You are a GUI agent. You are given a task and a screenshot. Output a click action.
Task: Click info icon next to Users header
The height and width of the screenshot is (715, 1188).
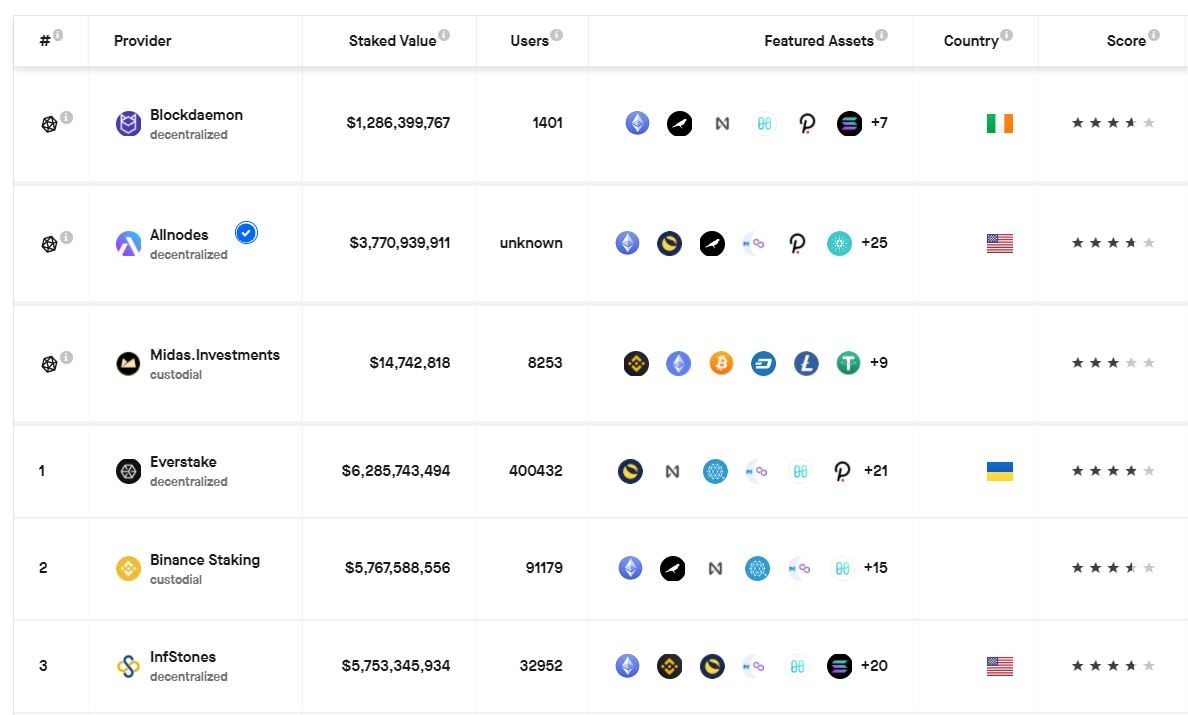[x=556, y=35]
